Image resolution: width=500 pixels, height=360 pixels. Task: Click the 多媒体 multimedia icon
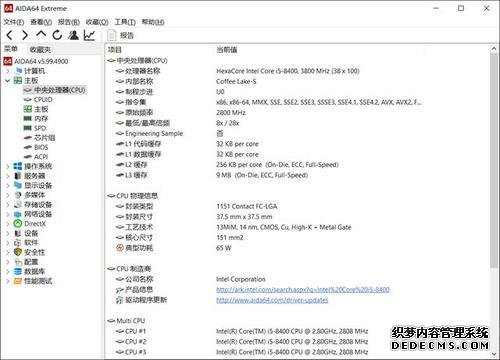pyautogui.click(x=18, y=195)
